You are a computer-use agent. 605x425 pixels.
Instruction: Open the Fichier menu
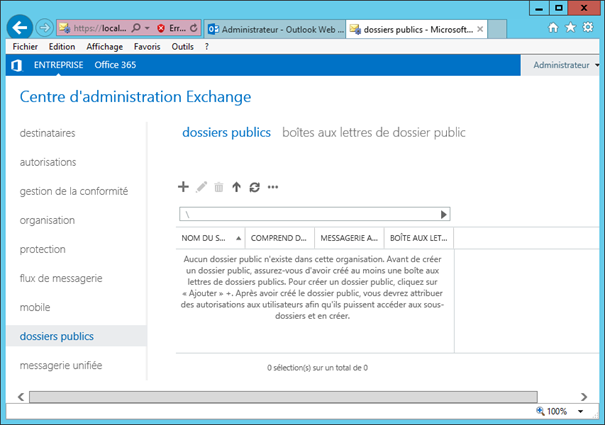pos(25,47)
